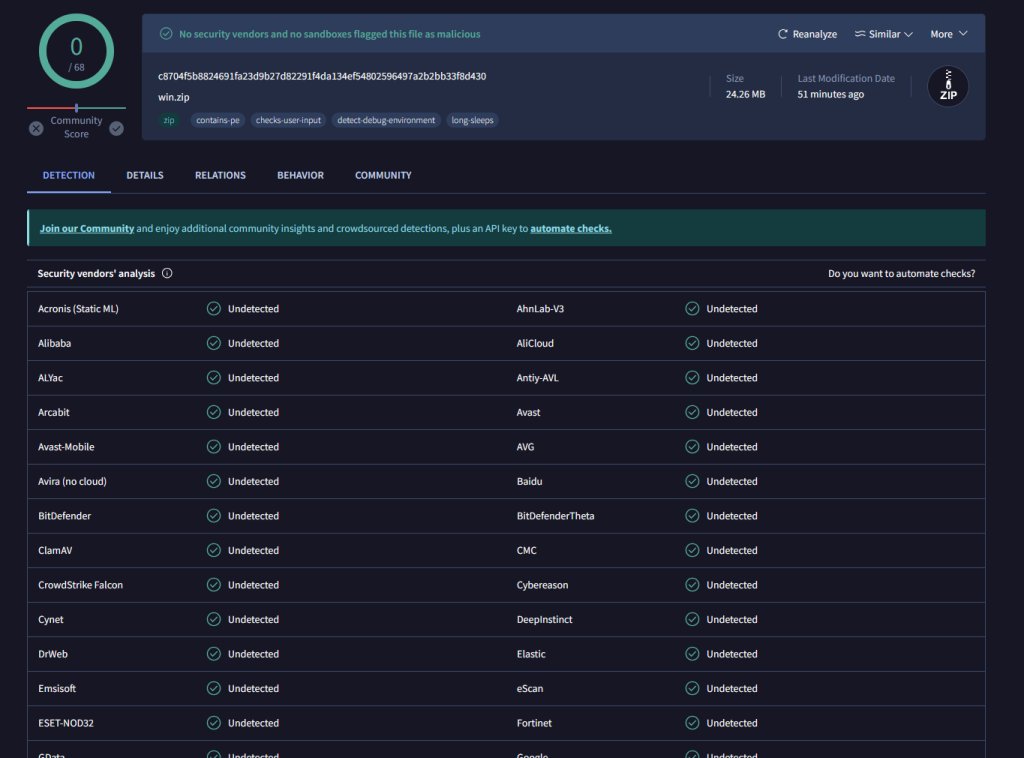Screen dimensions: 1024x758
Task: Click the 51 minutes ago date value
Action: click(x=830, y=94)
